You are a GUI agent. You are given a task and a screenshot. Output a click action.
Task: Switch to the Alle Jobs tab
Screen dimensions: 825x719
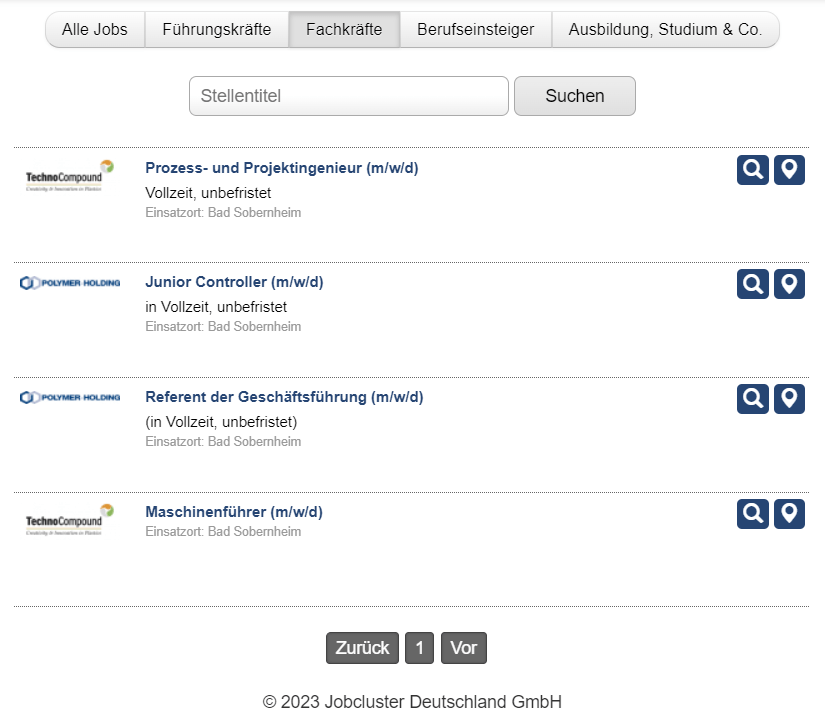tap(95, 30)
